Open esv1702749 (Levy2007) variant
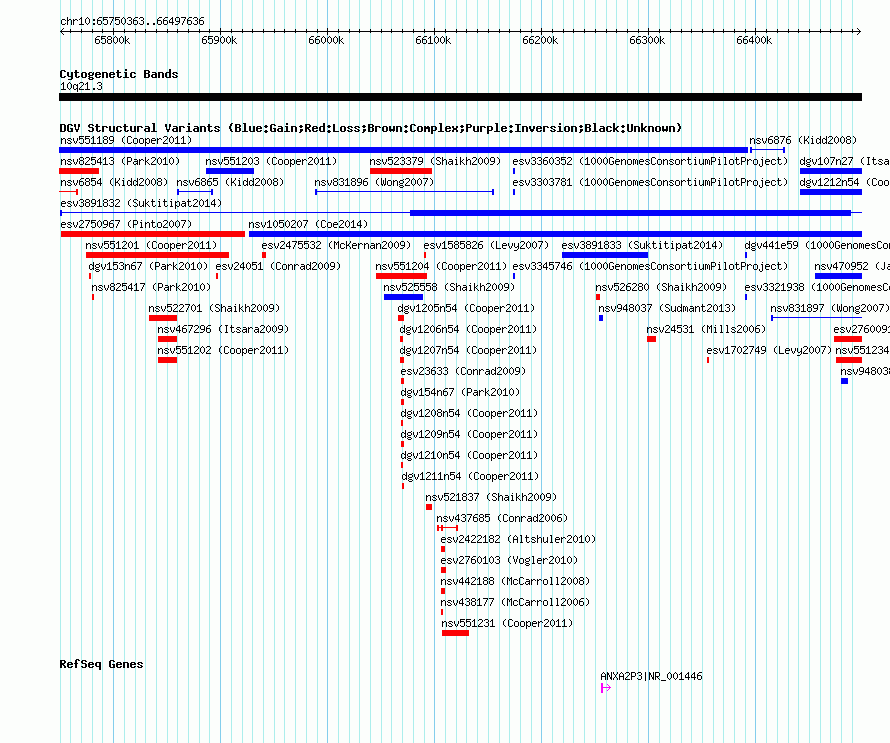Viewport: 890px width, 743px height. coord(769,350)
